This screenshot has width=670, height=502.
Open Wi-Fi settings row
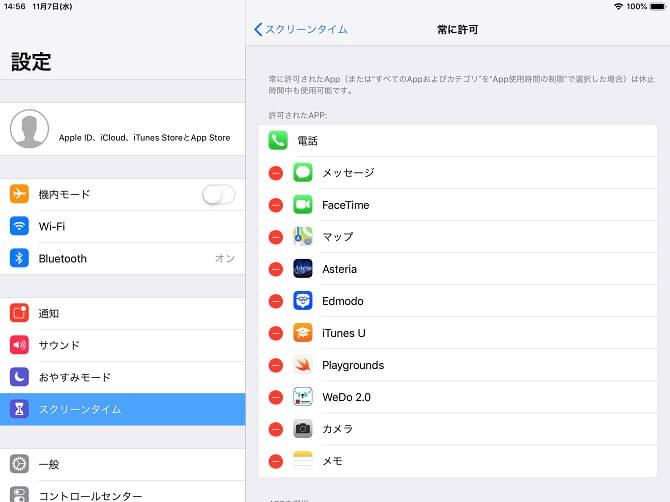pos(123,226)
